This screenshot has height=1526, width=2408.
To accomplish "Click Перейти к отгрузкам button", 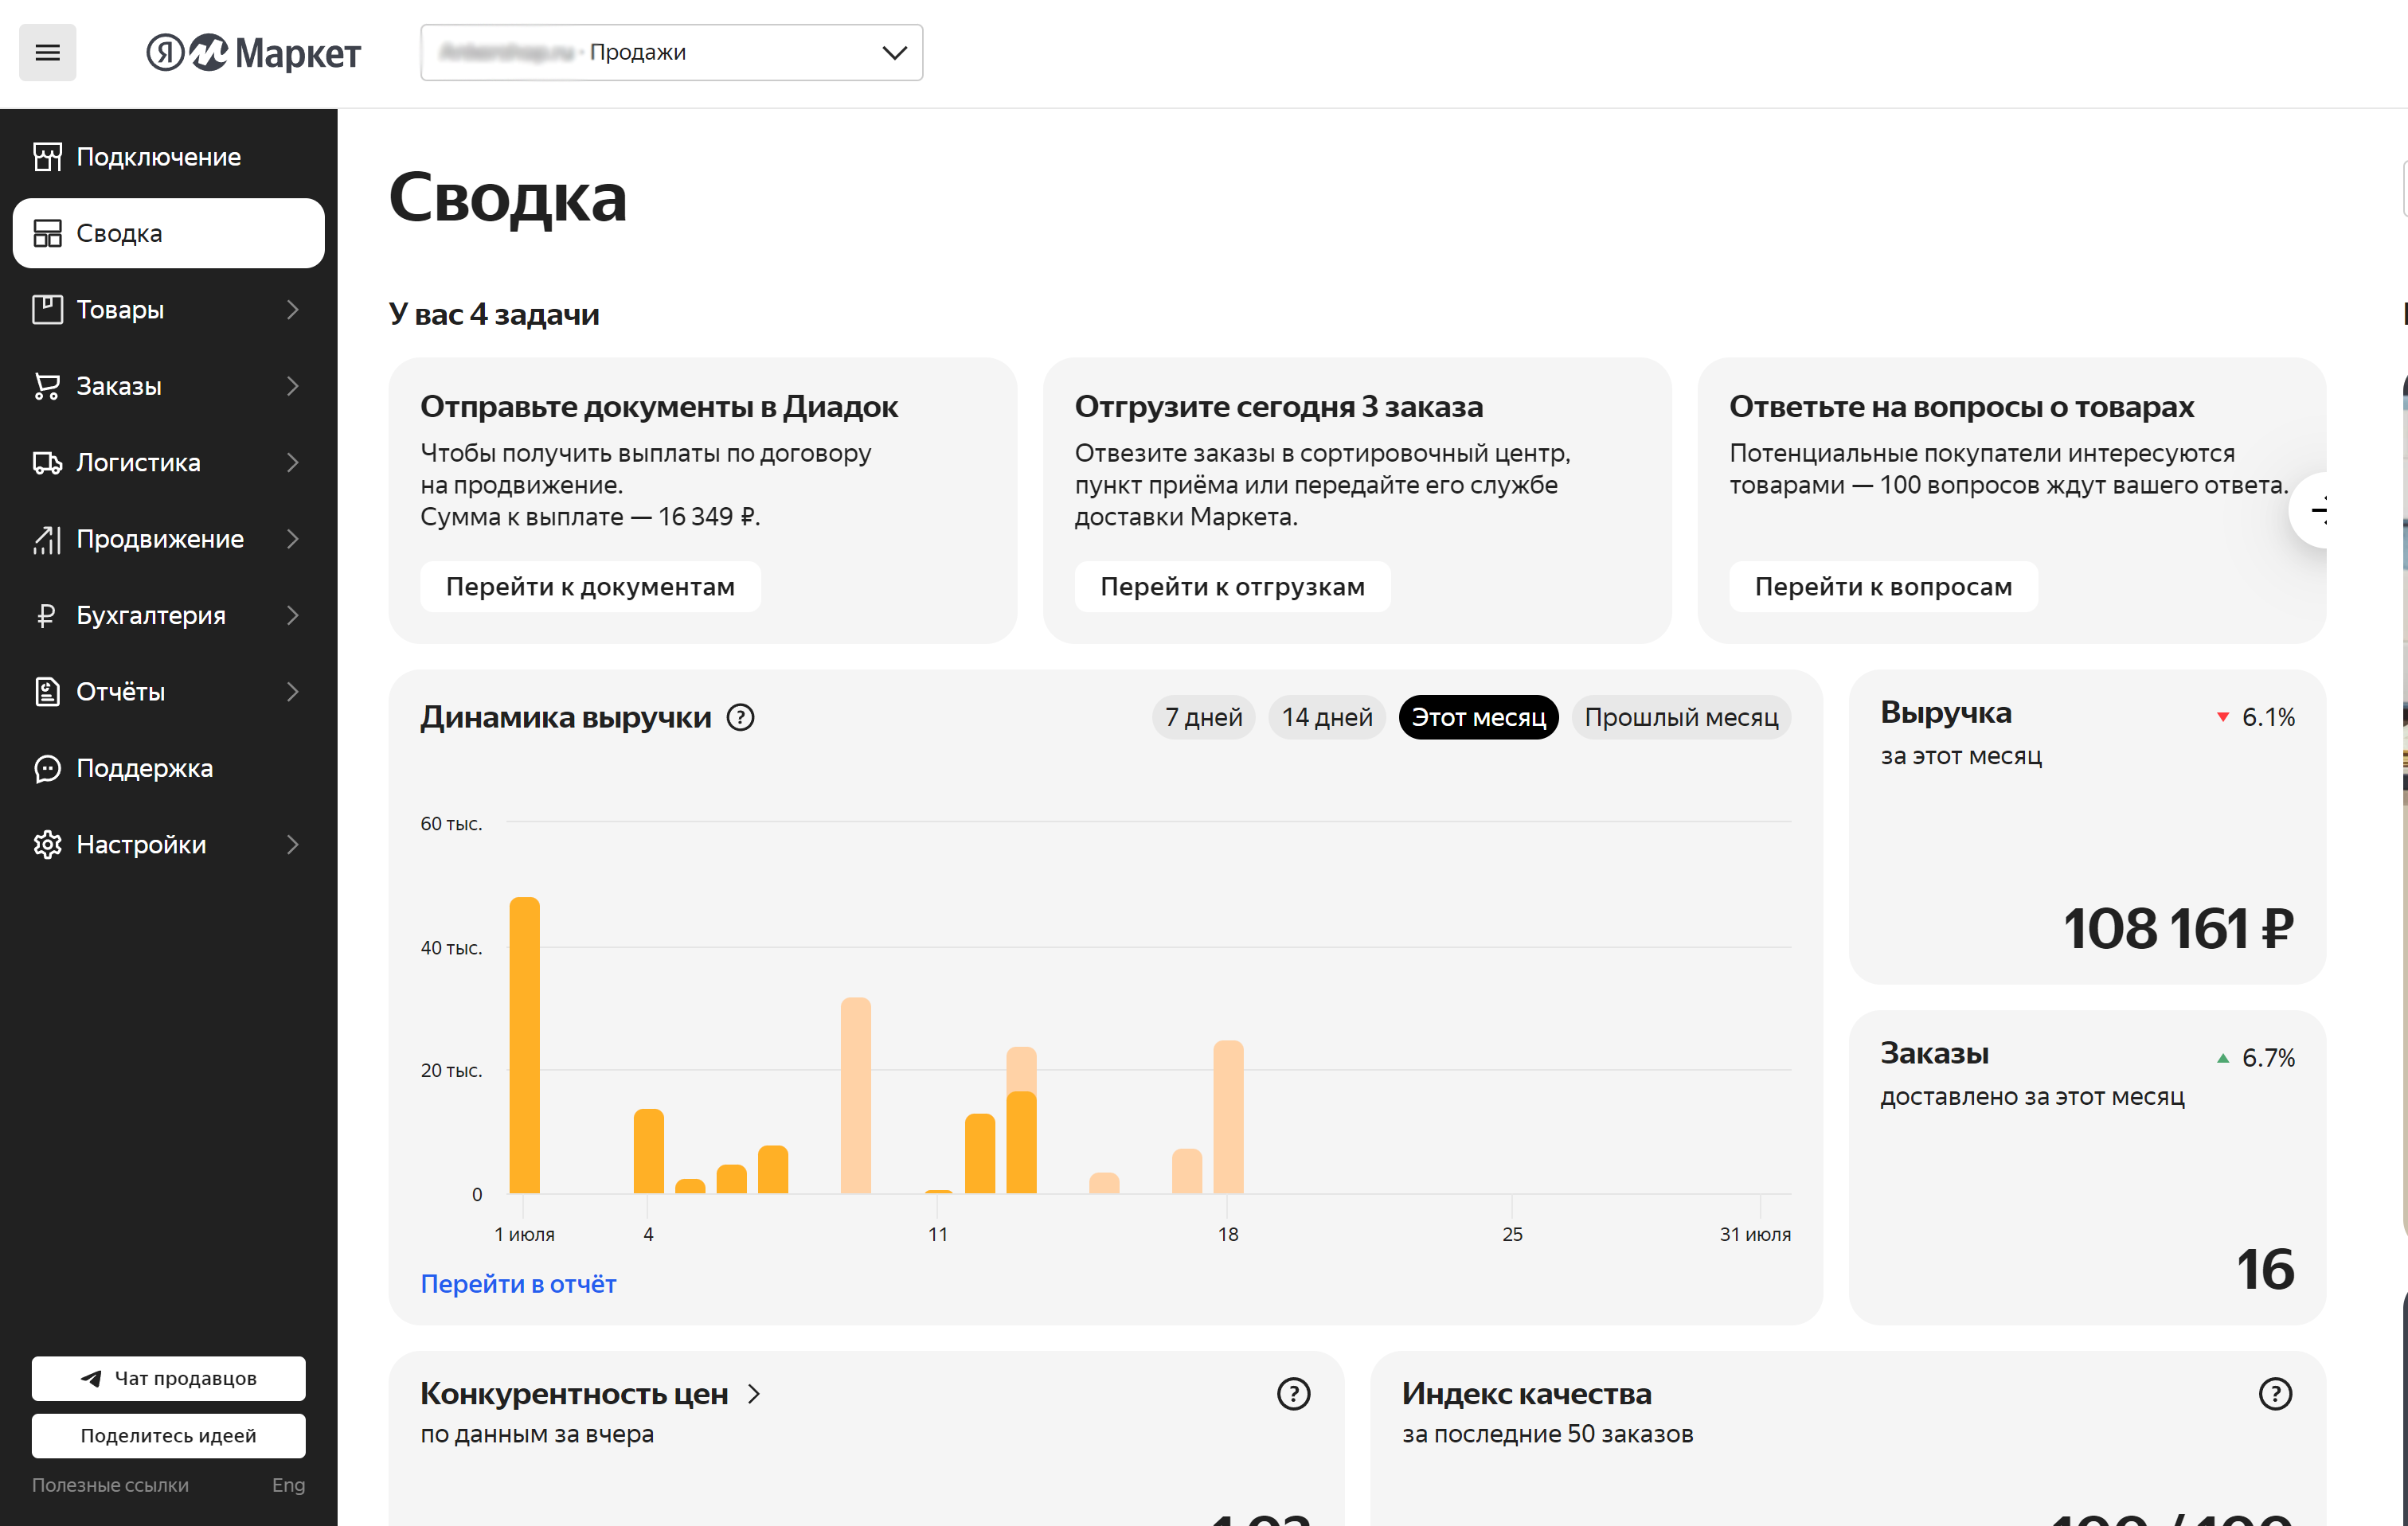I will point(1232,587).
